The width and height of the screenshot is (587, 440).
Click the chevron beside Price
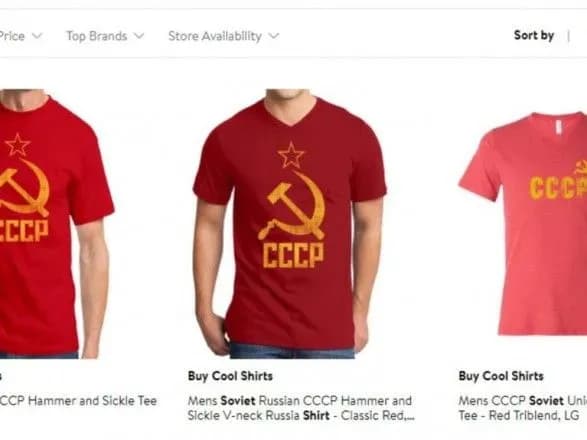(x=37, y=36)
